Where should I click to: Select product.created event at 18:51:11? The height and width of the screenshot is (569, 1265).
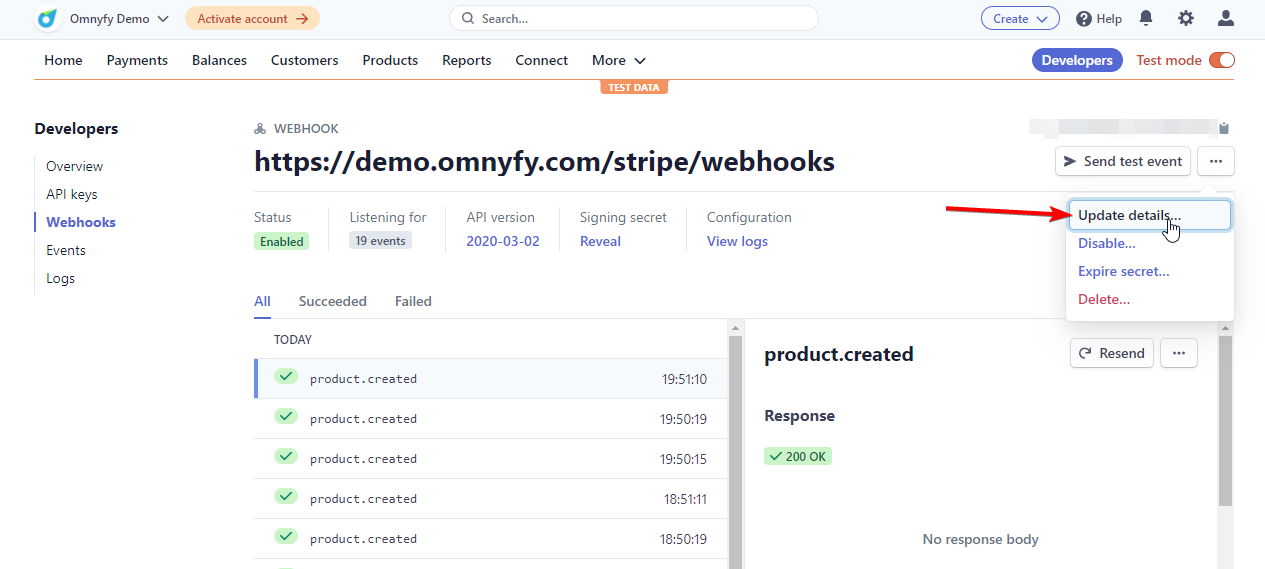point(491,499)
